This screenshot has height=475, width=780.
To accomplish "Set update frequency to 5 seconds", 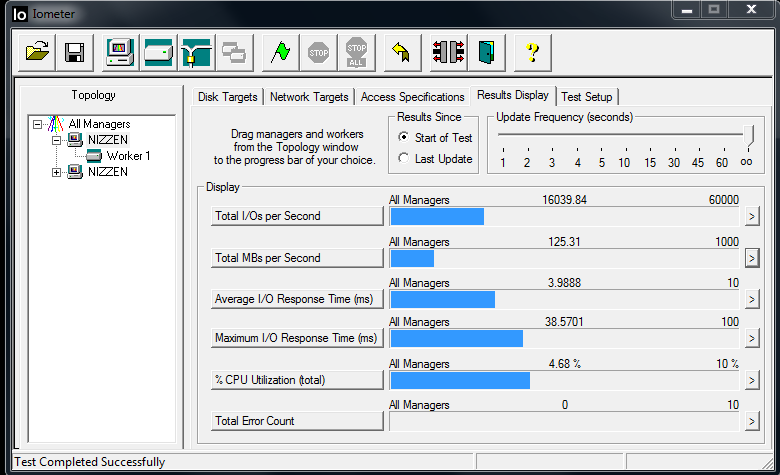I will tap(601, 163).
